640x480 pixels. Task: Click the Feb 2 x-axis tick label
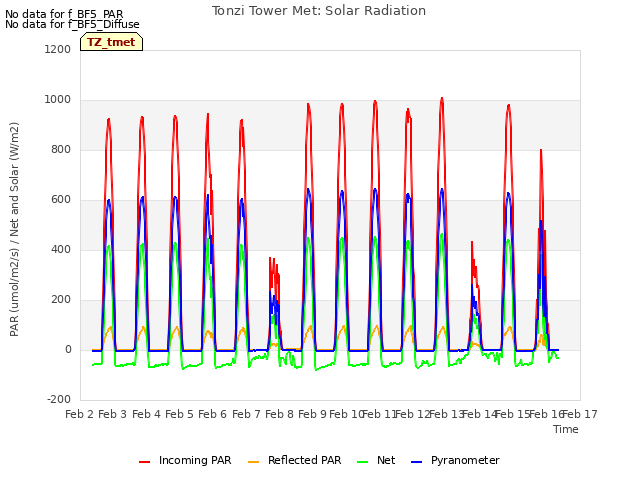point(80,414)
